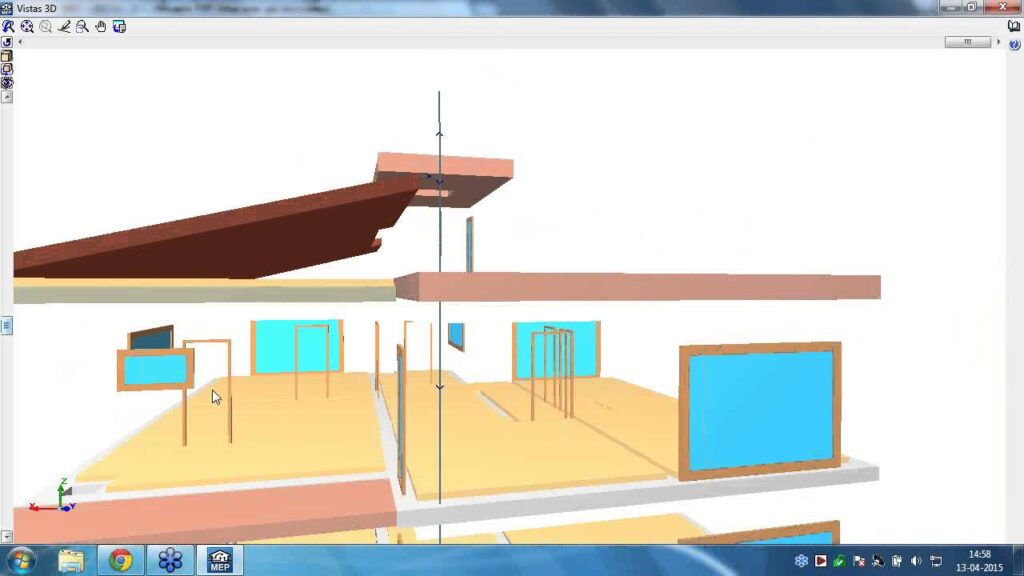
Task: Click the copy view image icon
Action: click(119, 27)
